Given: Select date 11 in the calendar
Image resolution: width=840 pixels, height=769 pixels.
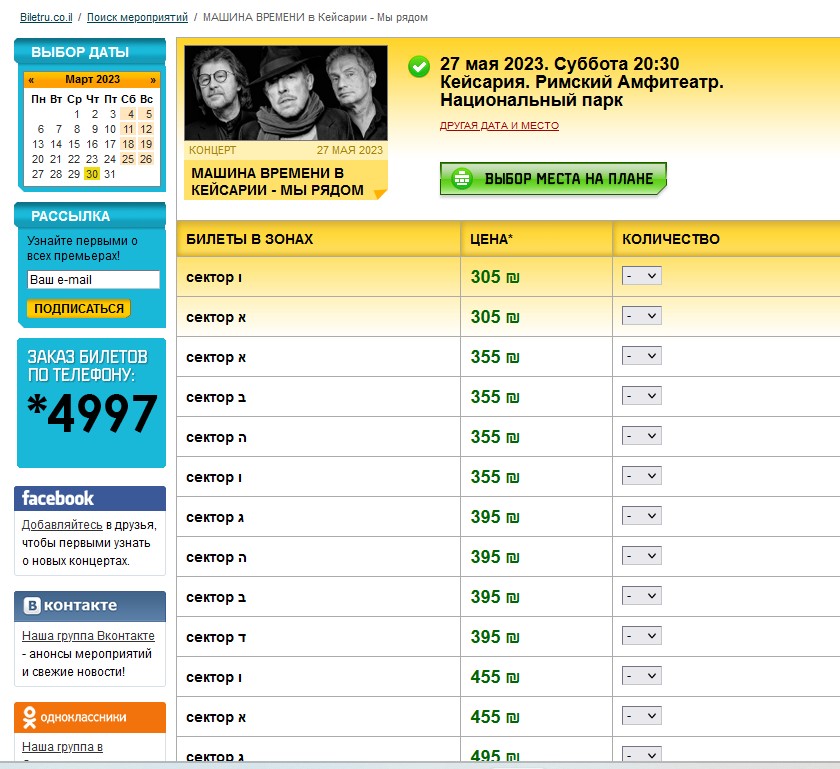Looking at the screenshot, I should [x=129, y=129].
